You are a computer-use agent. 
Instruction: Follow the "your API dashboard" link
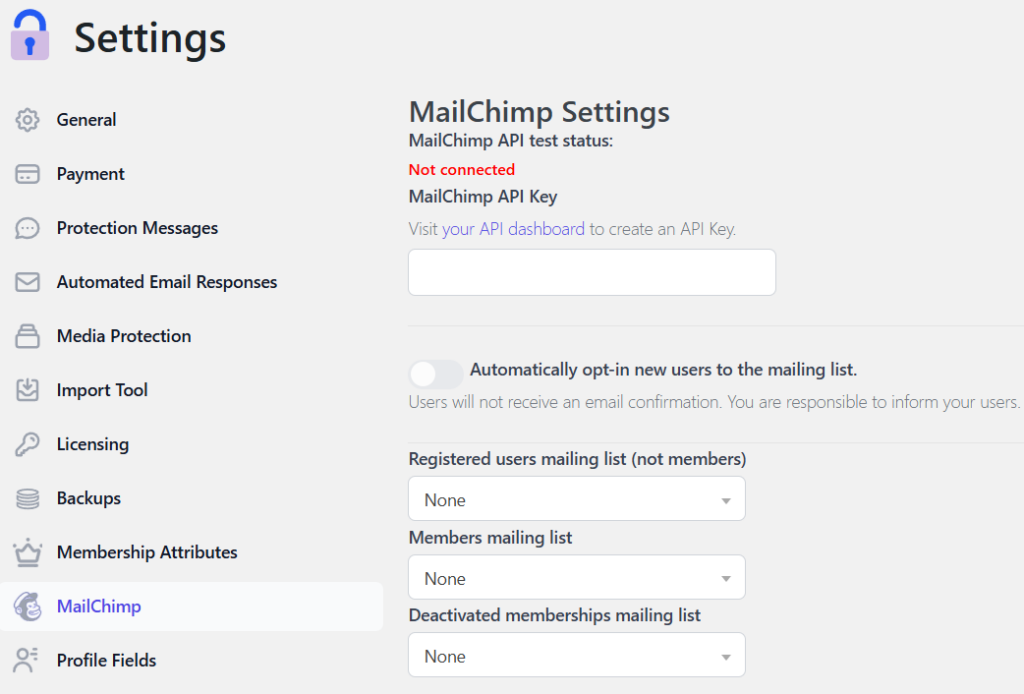[513, 229]
